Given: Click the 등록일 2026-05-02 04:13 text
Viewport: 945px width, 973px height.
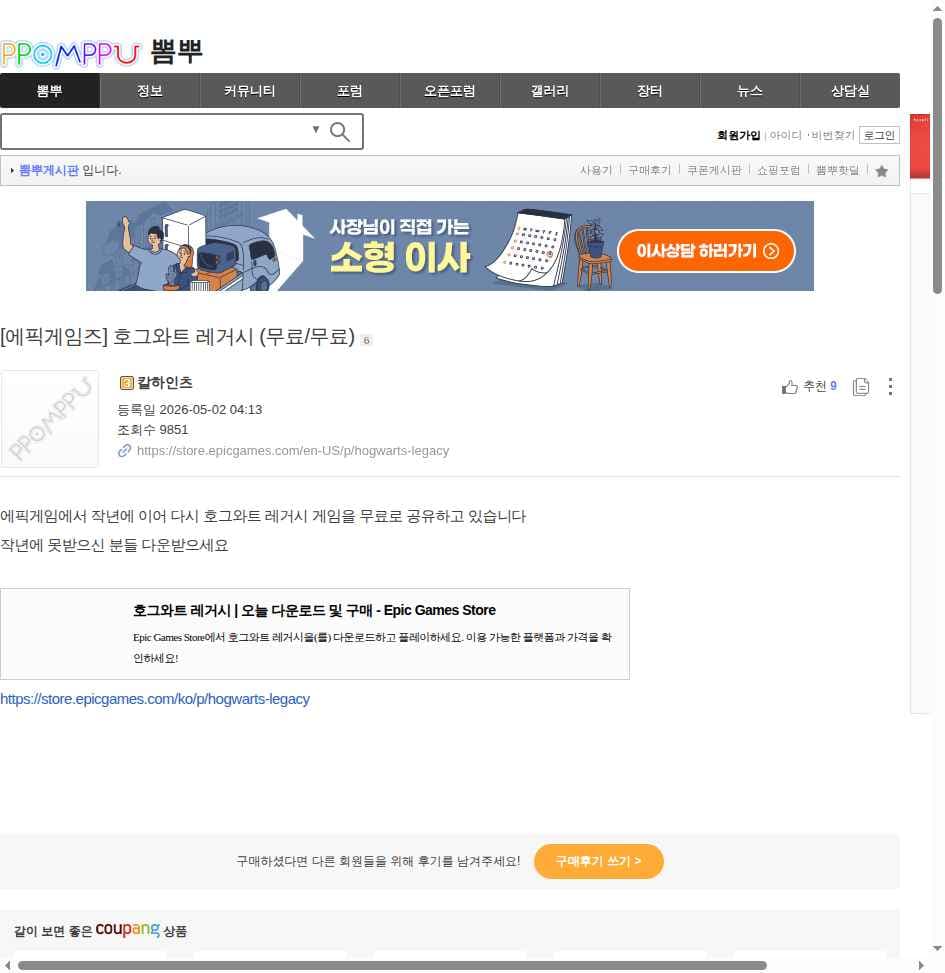Looking at the screenshot, I should 190,410.
